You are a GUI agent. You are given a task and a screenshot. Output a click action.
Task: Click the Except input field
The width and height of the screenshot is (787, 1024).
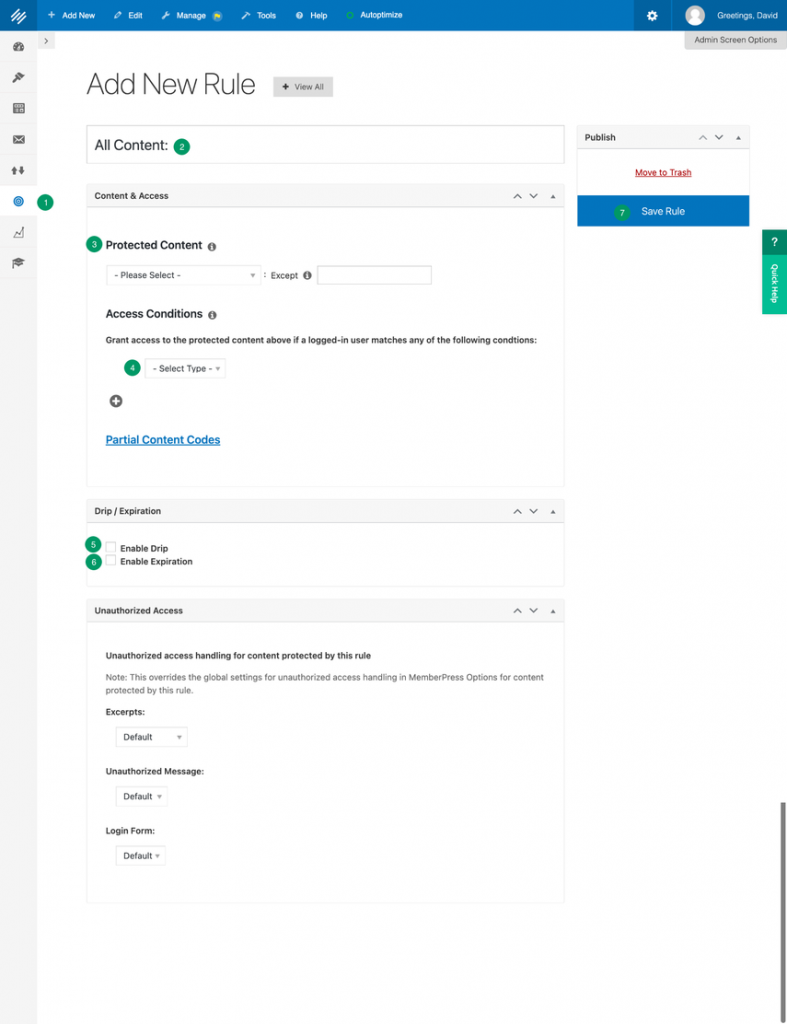(374, 275)
